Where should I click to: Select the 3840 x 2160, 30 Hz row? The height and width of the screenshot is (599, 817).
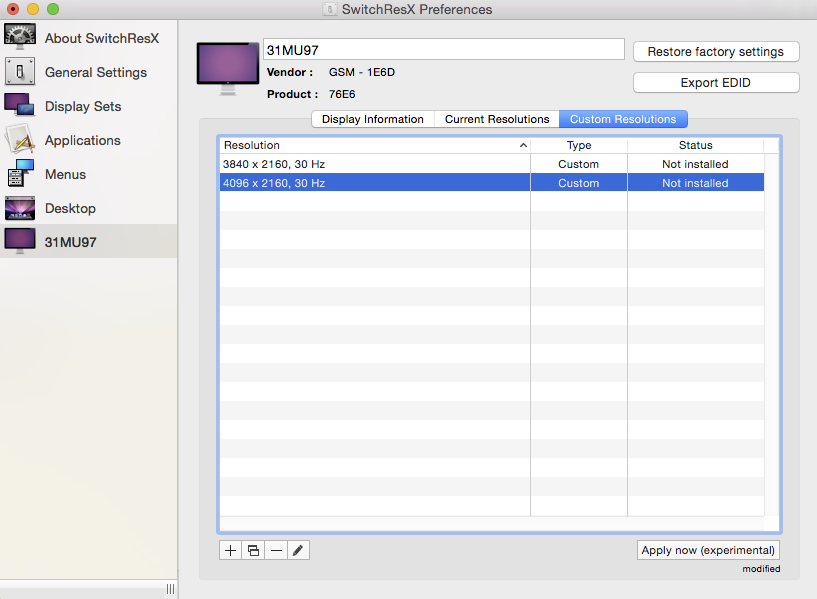pos(492,164)
